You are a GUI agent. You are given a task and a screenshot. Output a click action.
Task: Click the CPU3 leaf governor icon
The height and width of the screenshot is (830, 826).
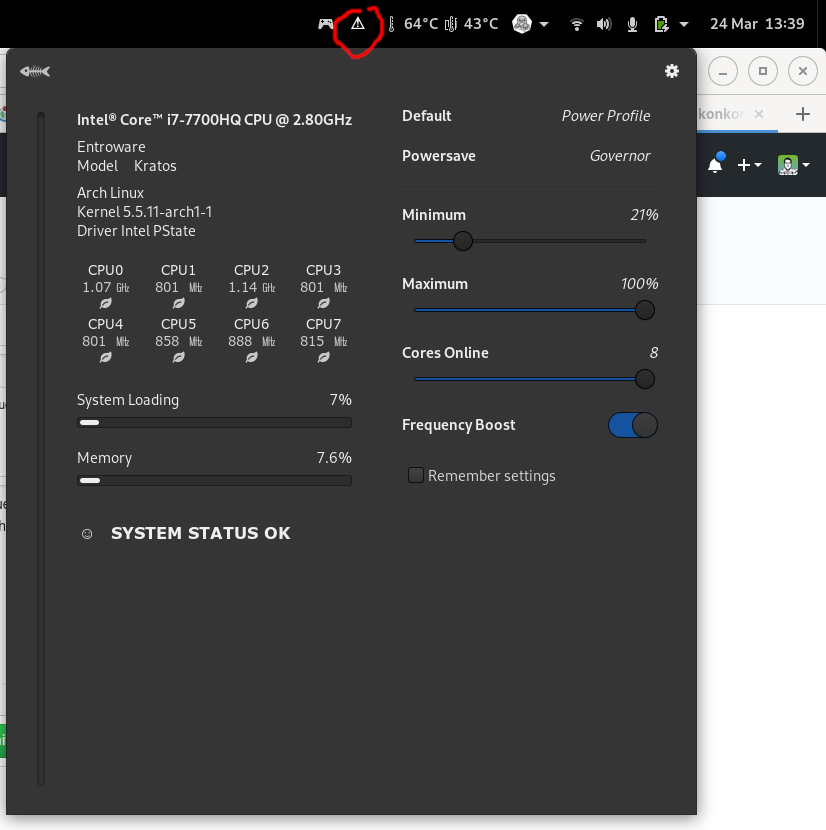[x=324, y=303]
